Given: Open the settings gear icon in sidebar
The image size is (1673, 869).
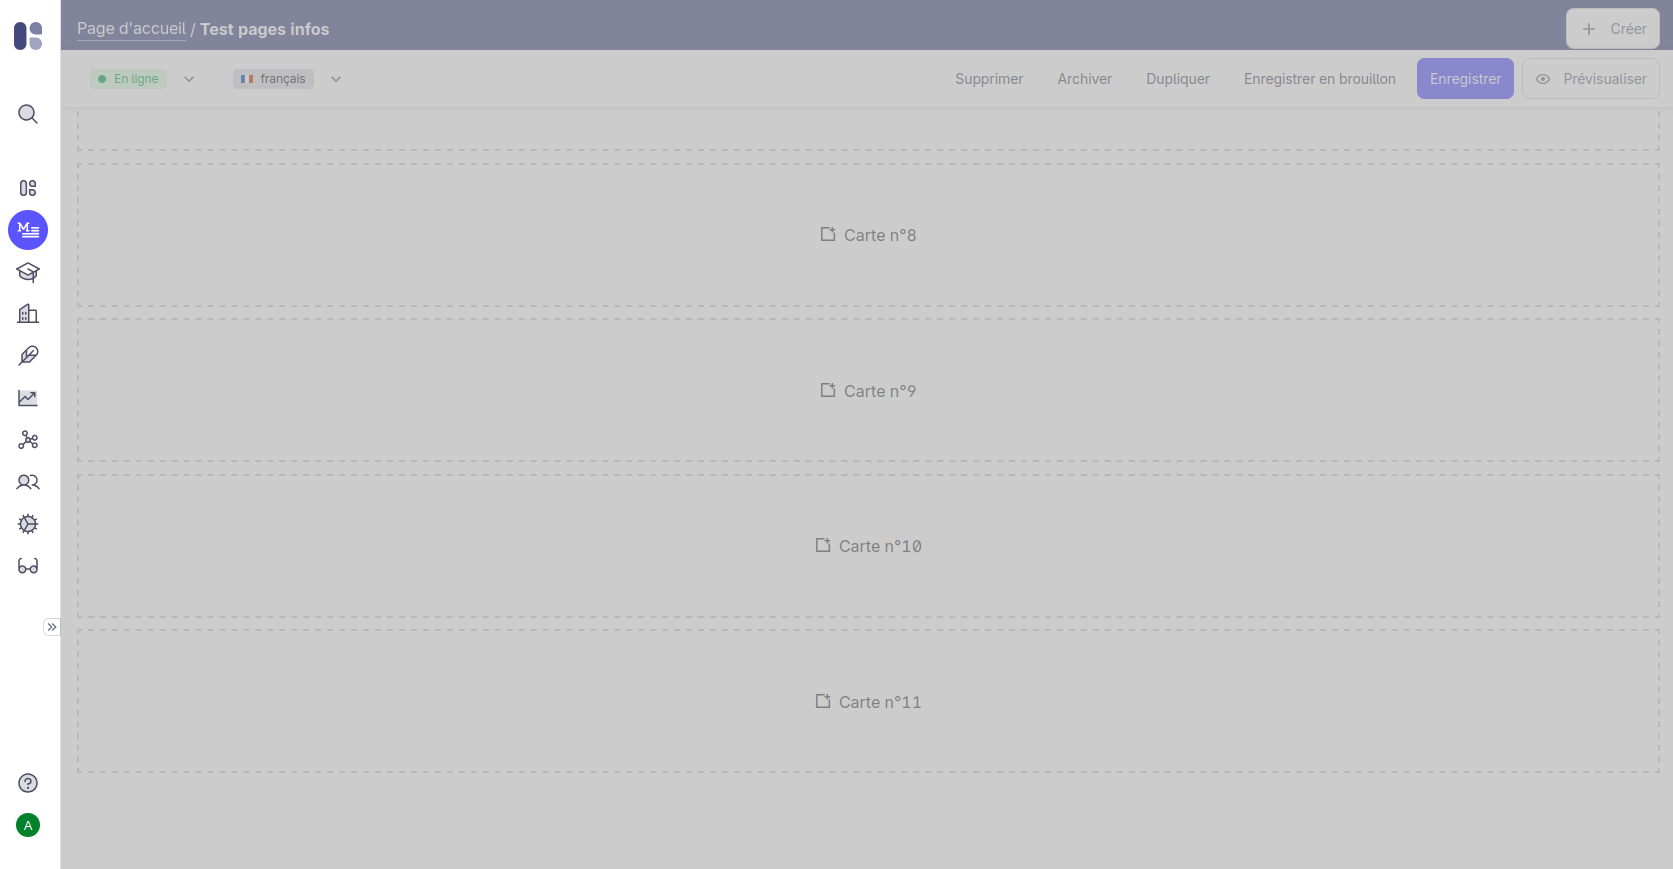Looking at the screenshot, I should tap(28, 524).
